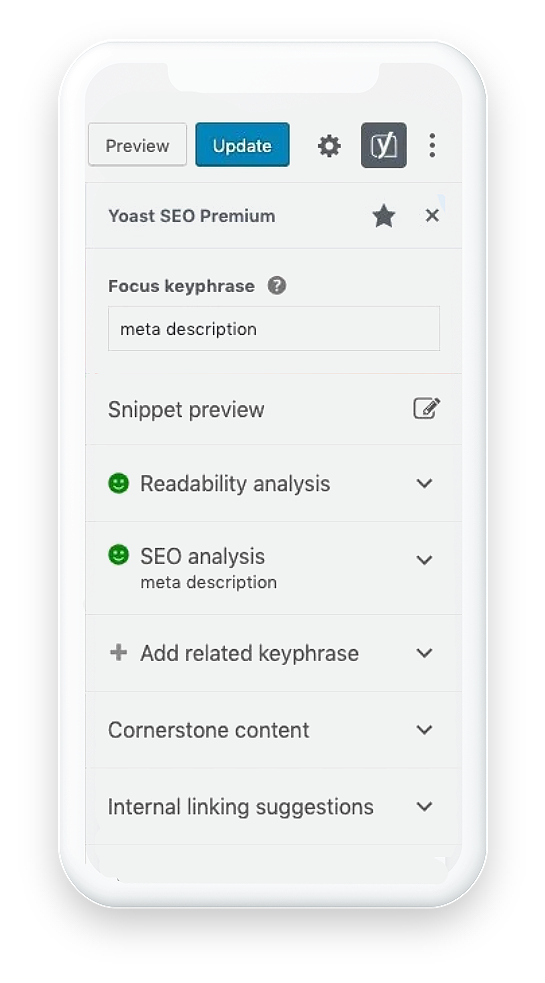
Task: Click the blue Update button
Action: click(242, 145)
